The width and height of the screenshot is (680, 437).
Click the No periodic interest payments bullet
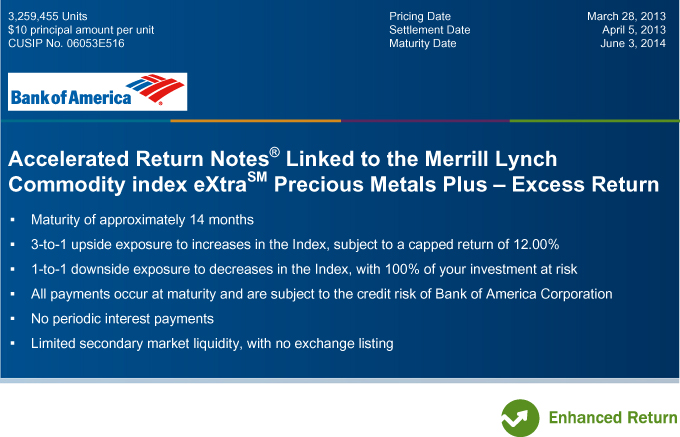pos(122,319)
